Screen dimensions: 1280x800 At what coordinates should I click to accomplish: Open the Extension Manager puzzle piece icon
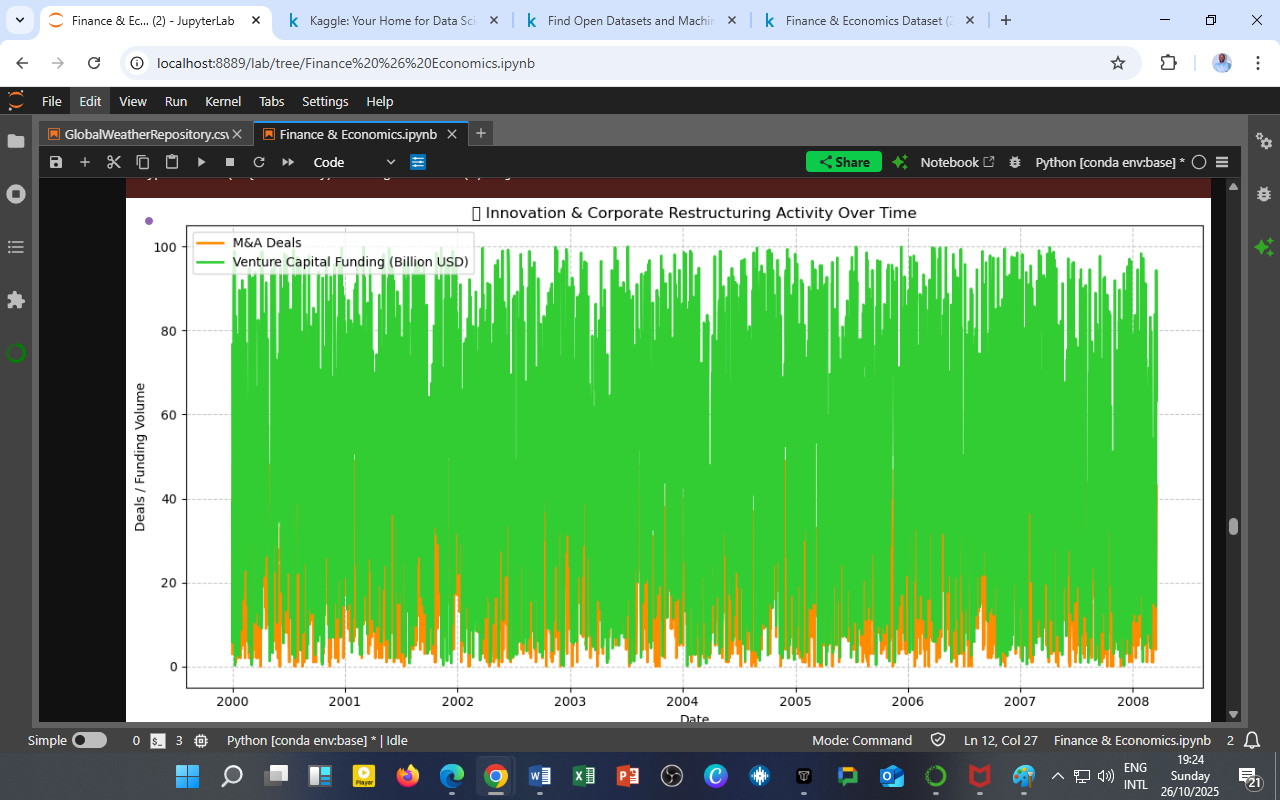click(x=16, y=300)
